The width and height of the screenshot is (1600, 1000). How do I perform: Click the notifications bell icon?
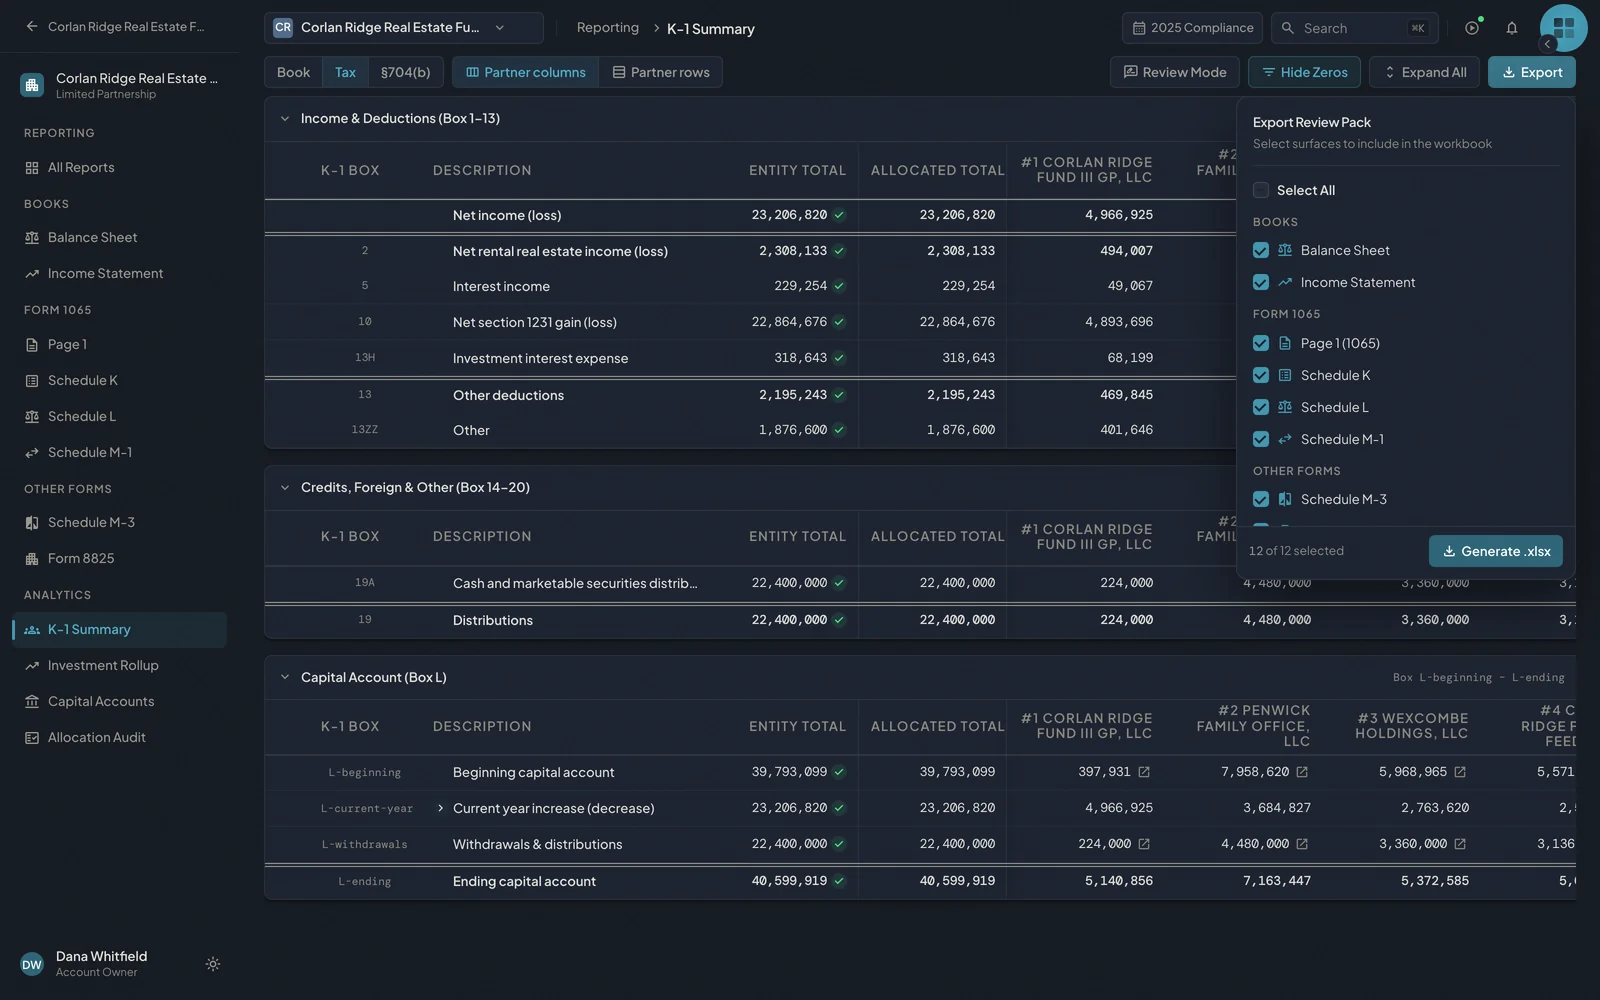point(1512,28)
